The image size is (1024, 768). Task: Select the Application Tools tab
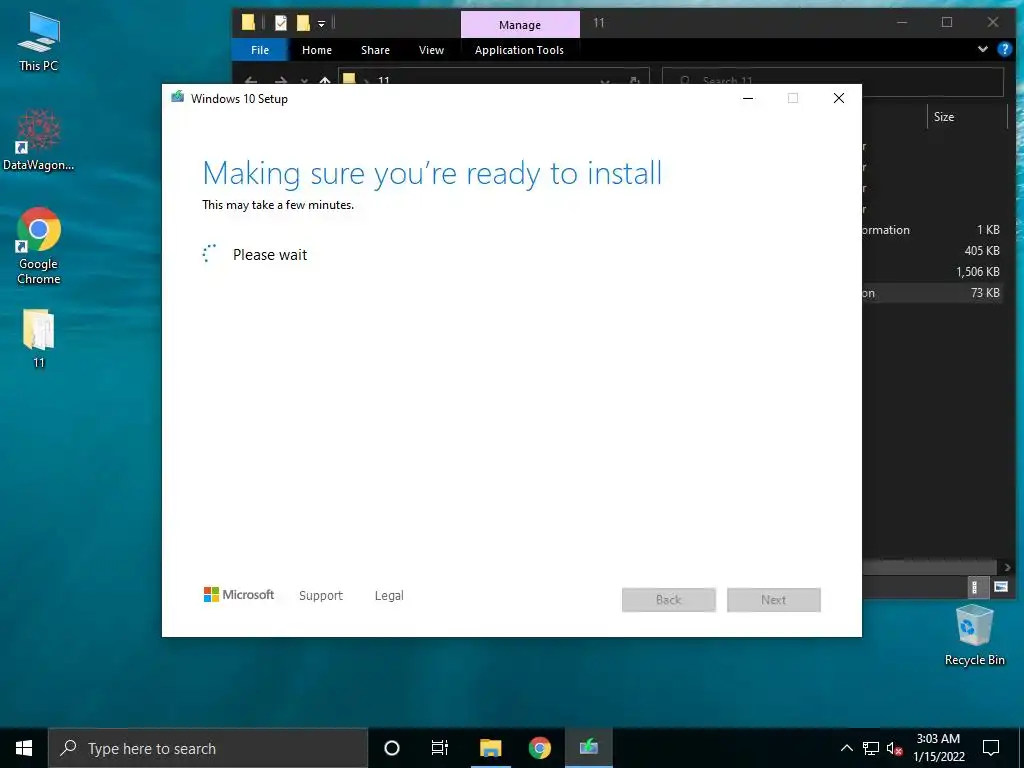[x=519, y=50]
